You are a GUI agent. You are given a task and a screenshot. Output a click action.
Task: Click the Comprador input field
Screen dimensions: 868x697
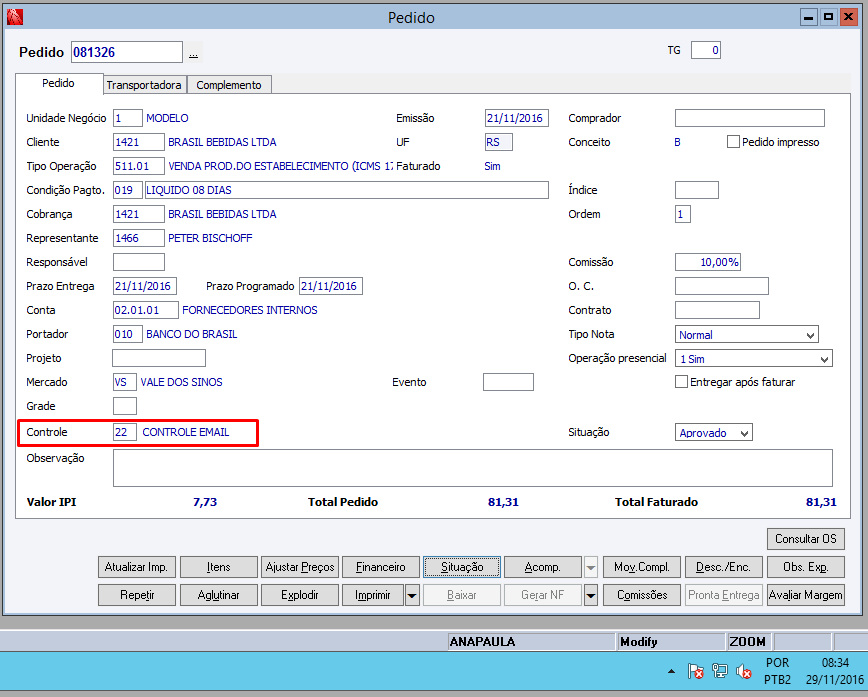750,118
